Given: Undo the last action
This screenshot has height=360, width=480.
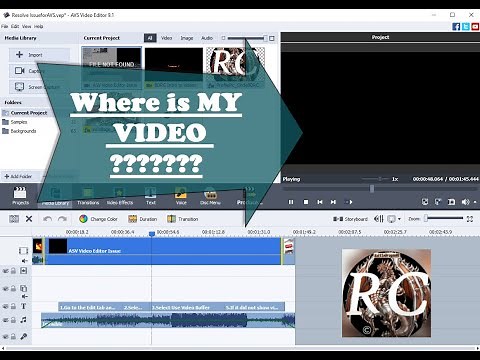Looking at the screenshot, I should (47, 219).
